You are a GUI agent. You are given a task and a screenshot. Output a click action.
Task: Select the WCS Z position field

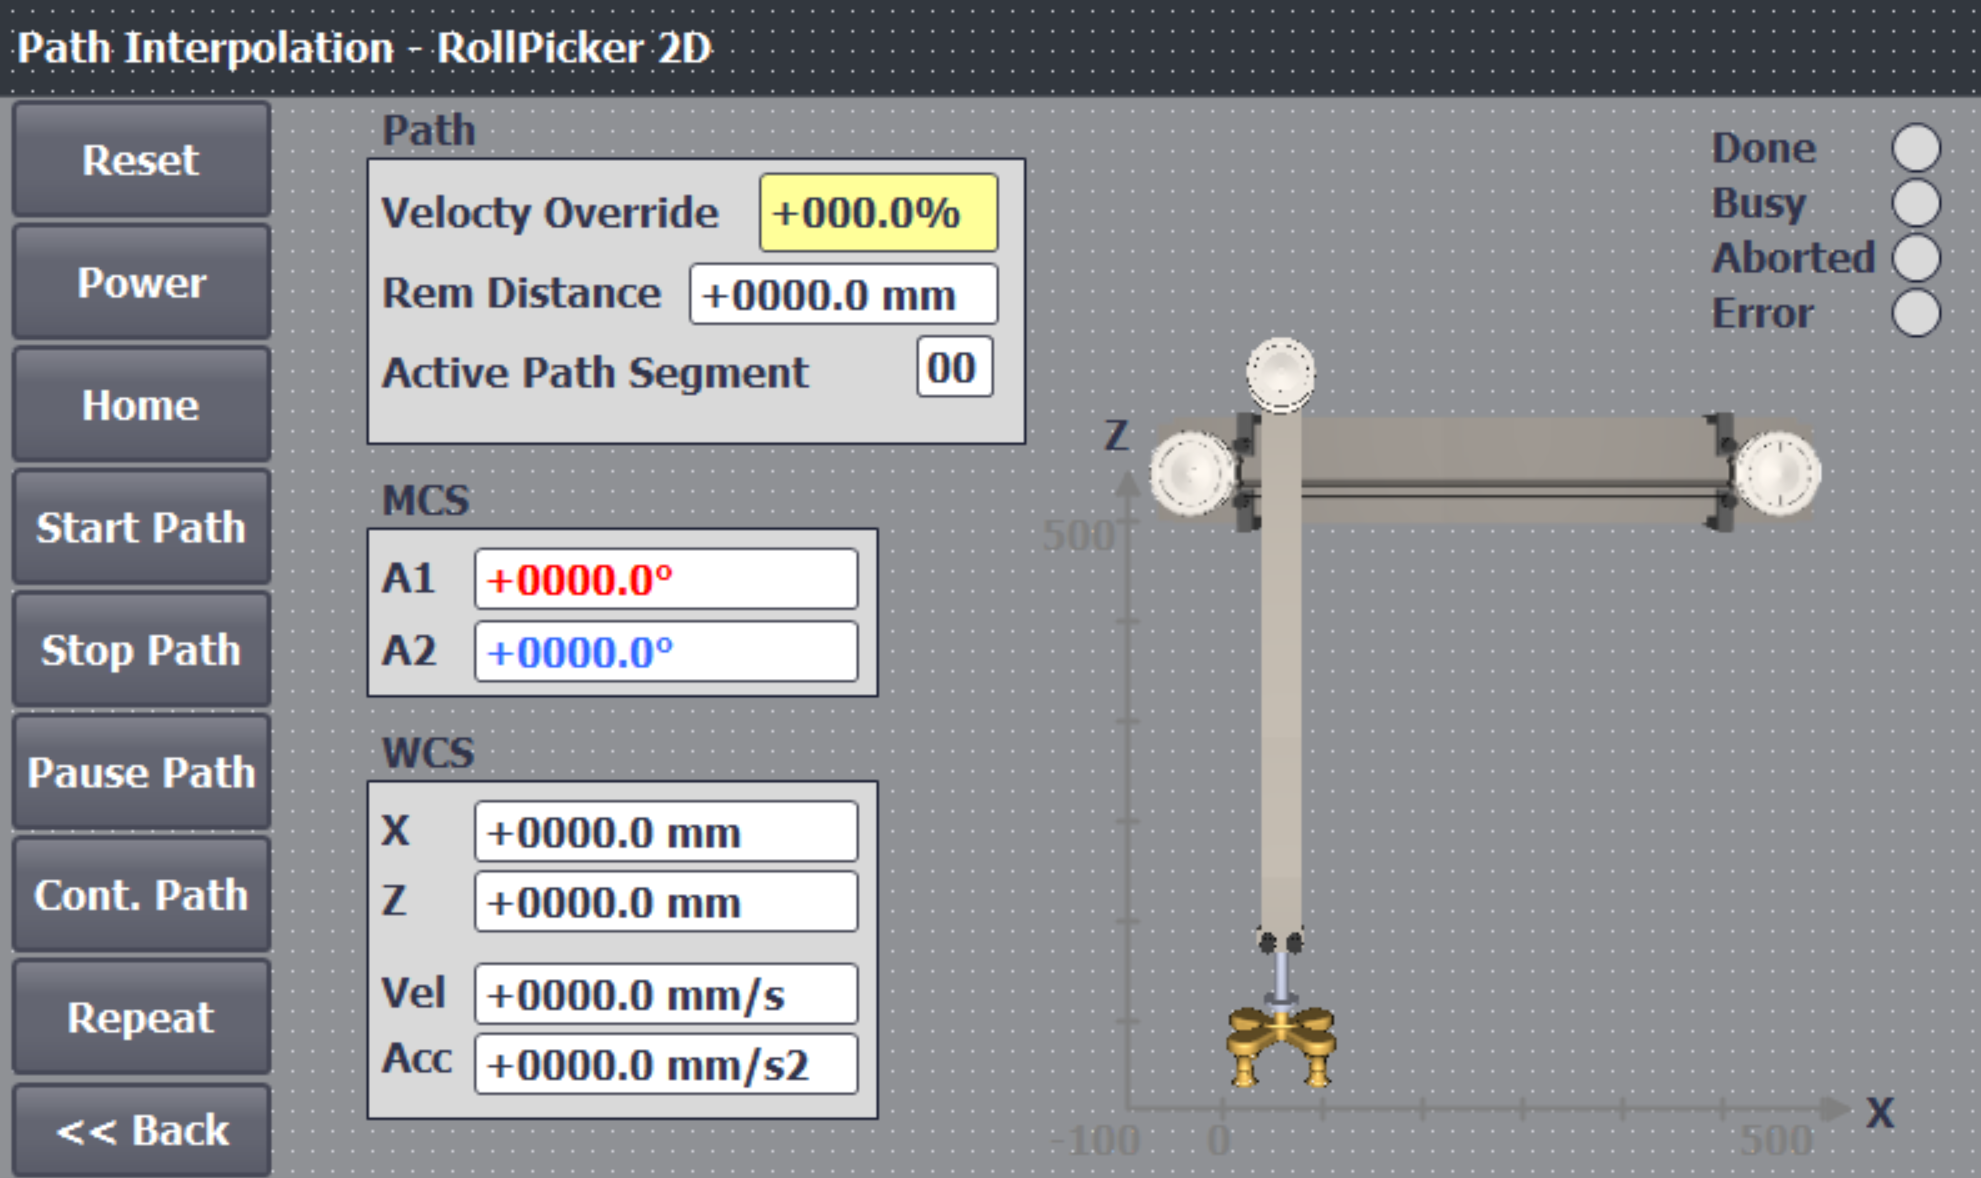point(665,902)
